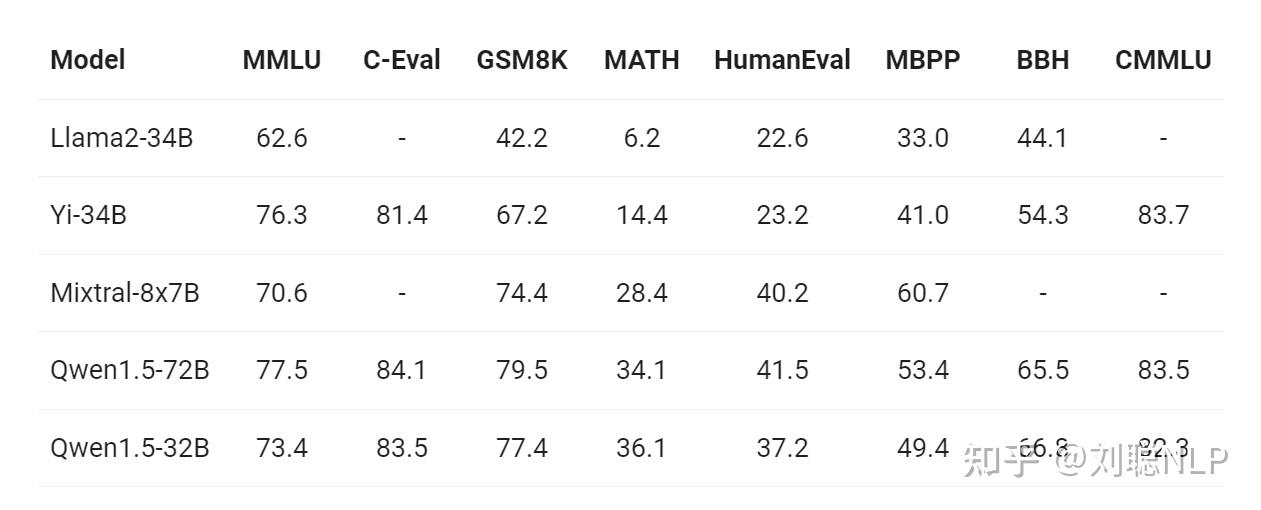Select the C-Eval column header
Viewport: 1261px width, 510px height.
tap(402, 60)
